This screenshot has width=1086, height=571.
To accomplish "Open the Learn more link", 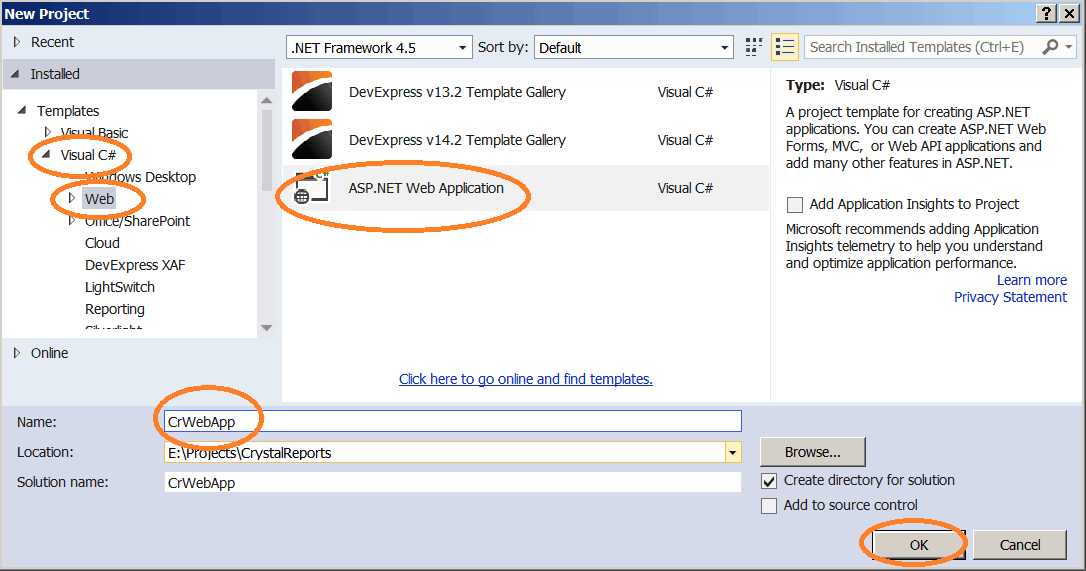I will pos(1032,280).
